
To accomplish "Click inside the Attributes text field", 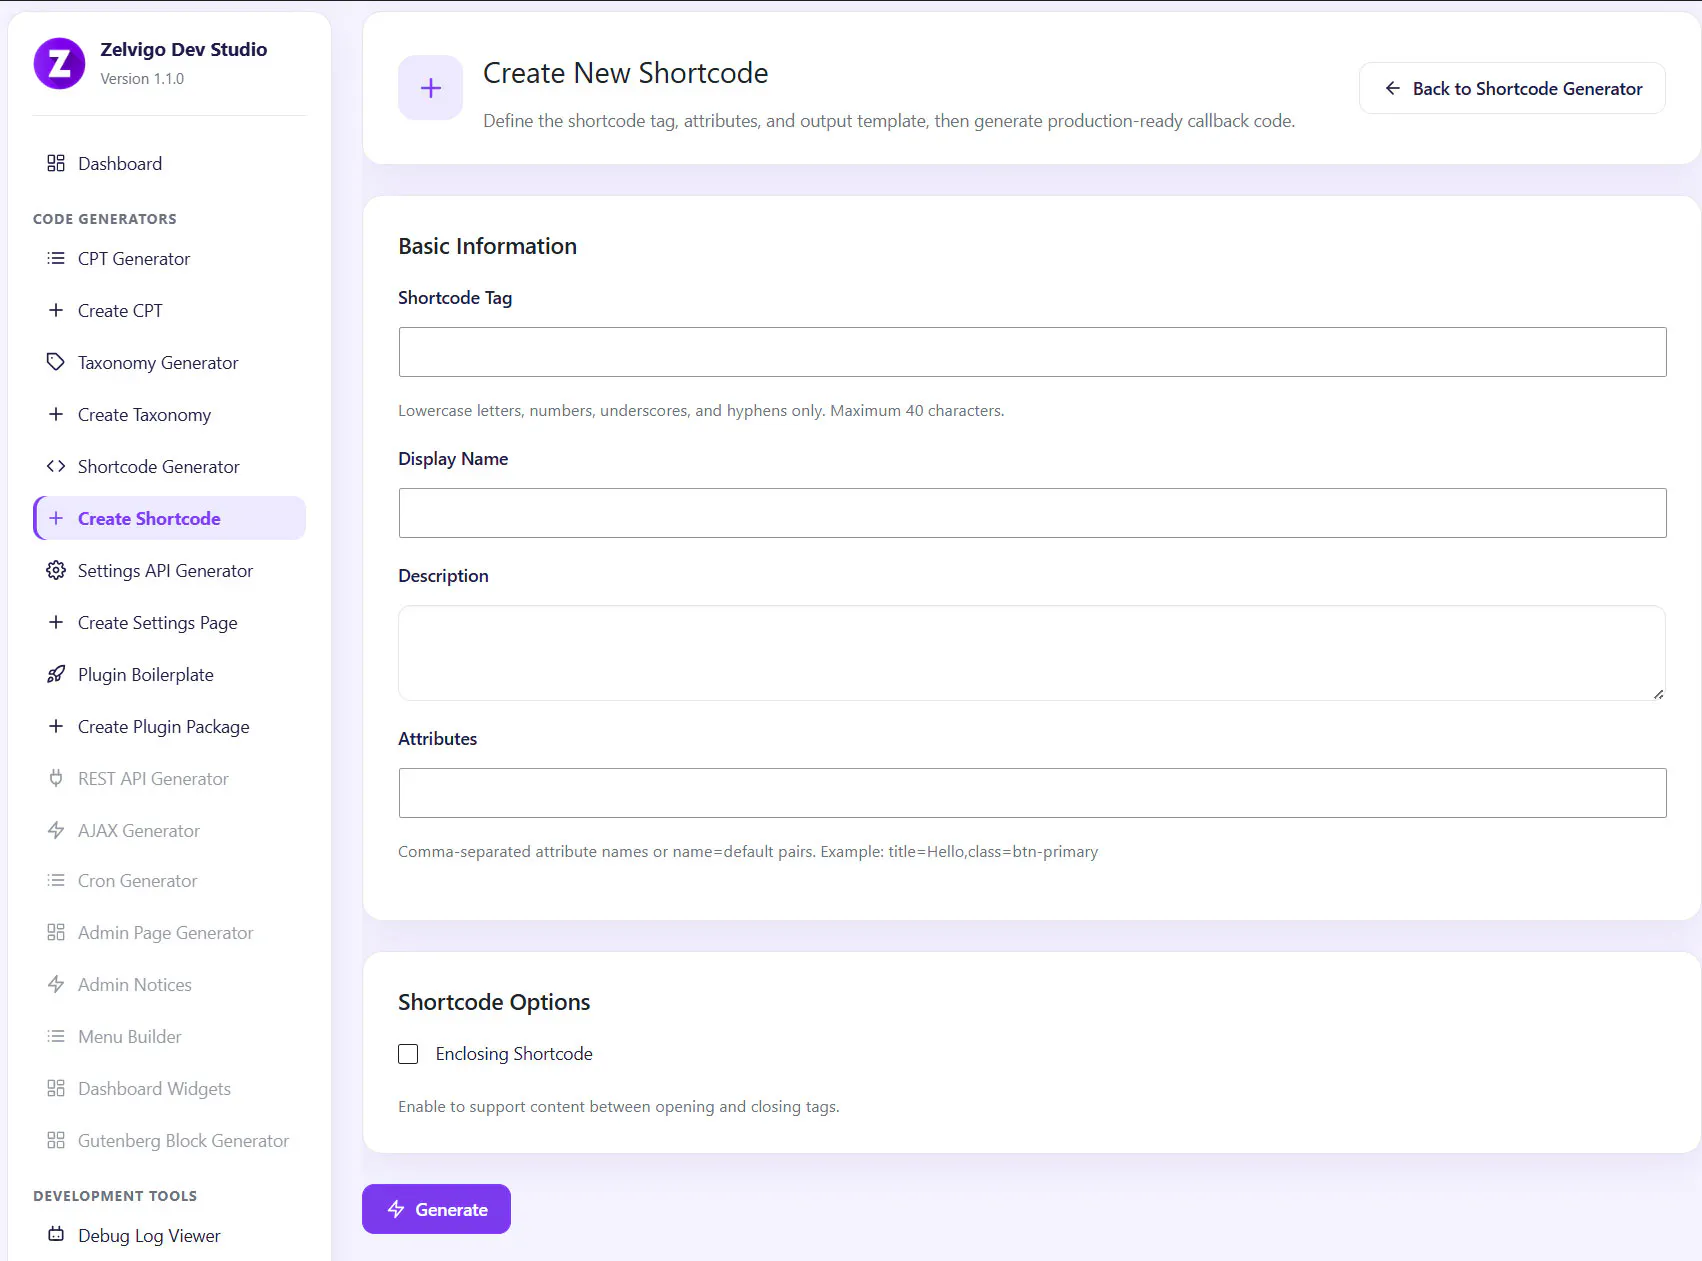I will click(x=1032, y=793).
